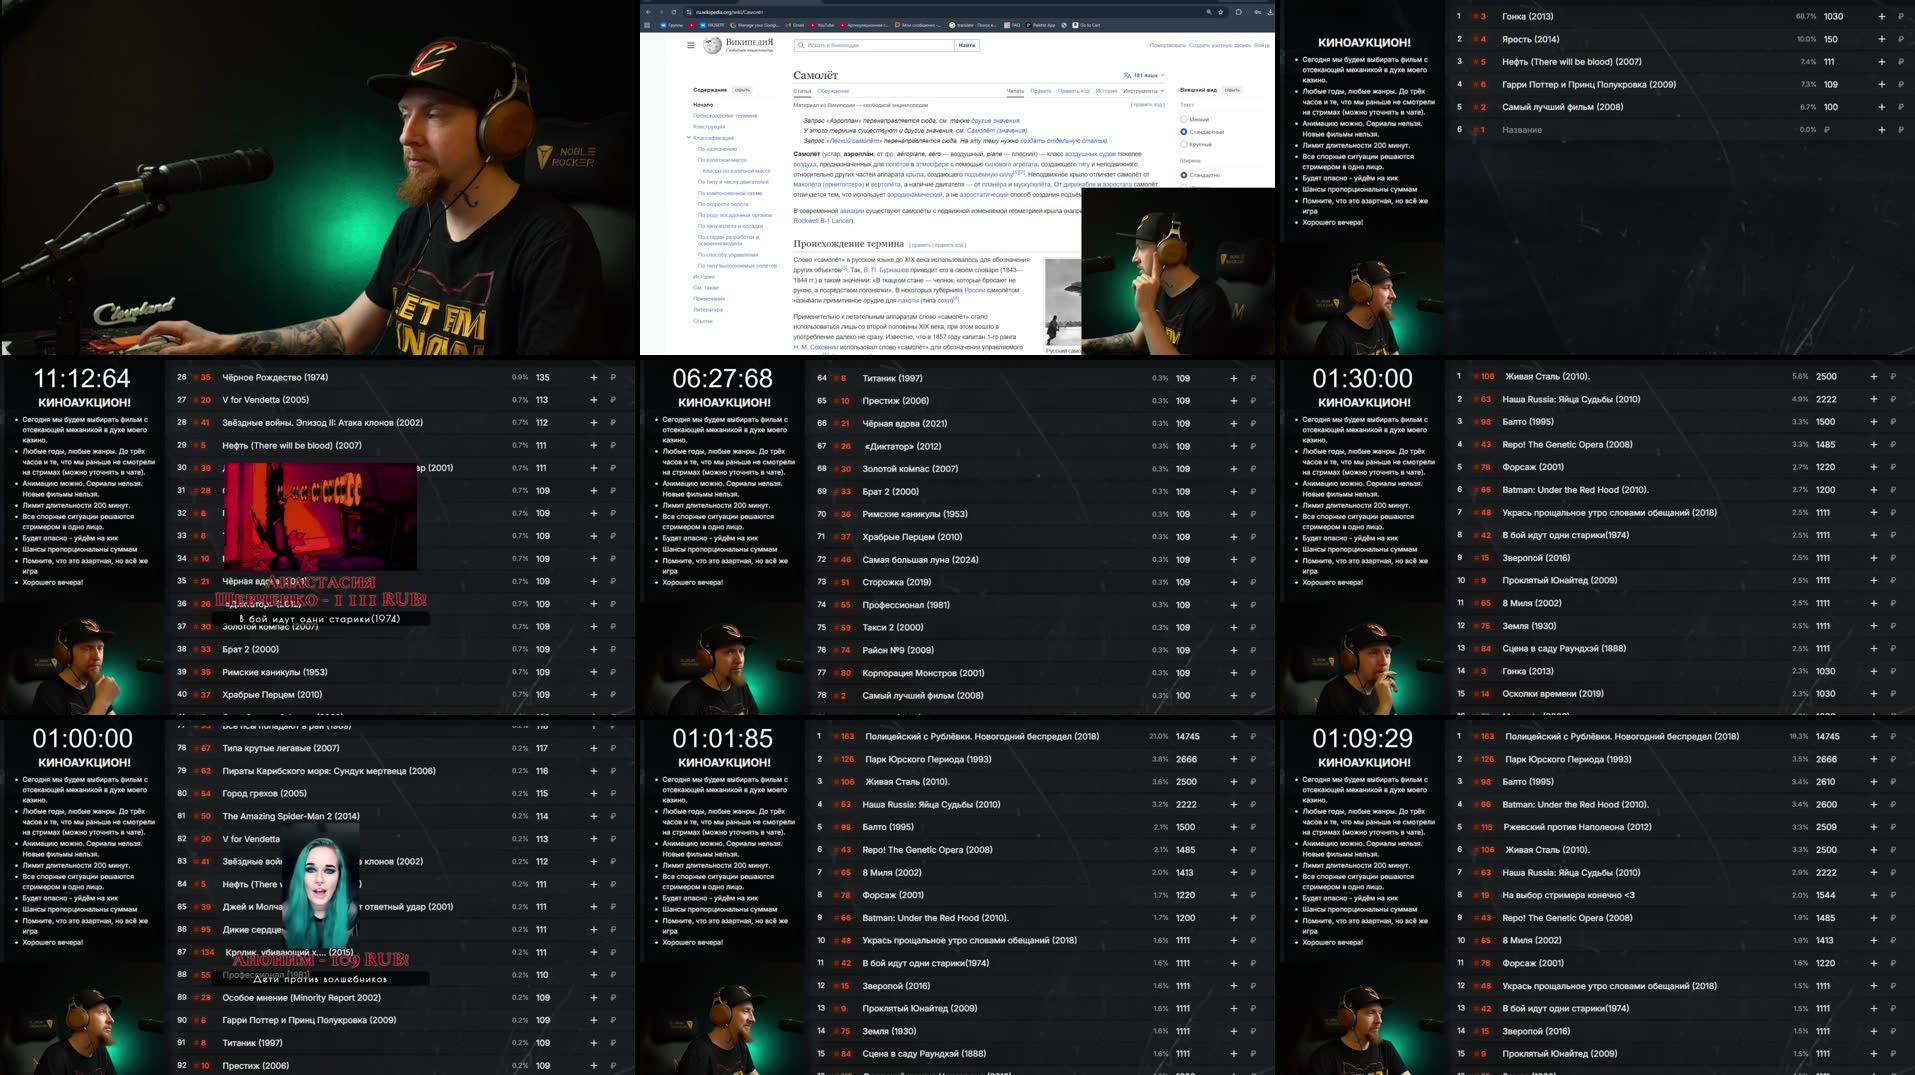The width and height of the screenshot is (1915, 1075).
Task: Click the plus icon in the empty Название row
Action: pyautogui.click(x=1881, y=129)
